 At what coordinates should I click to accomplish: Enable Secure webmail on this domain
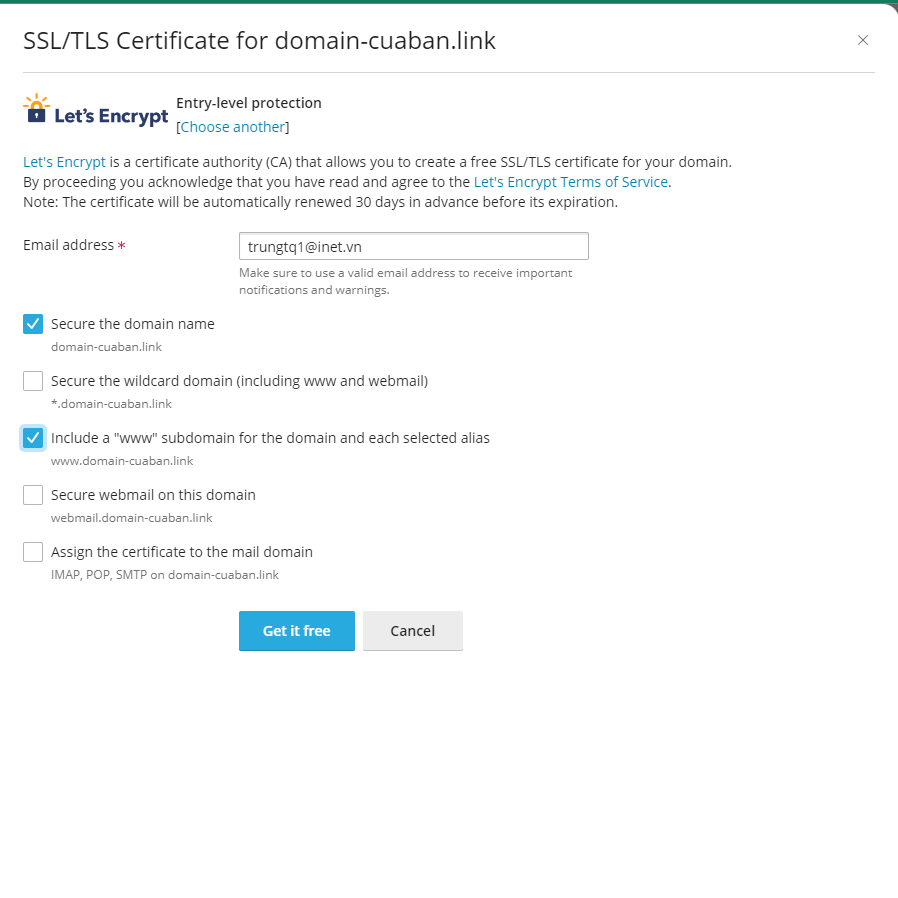click(x=33, y=495)
